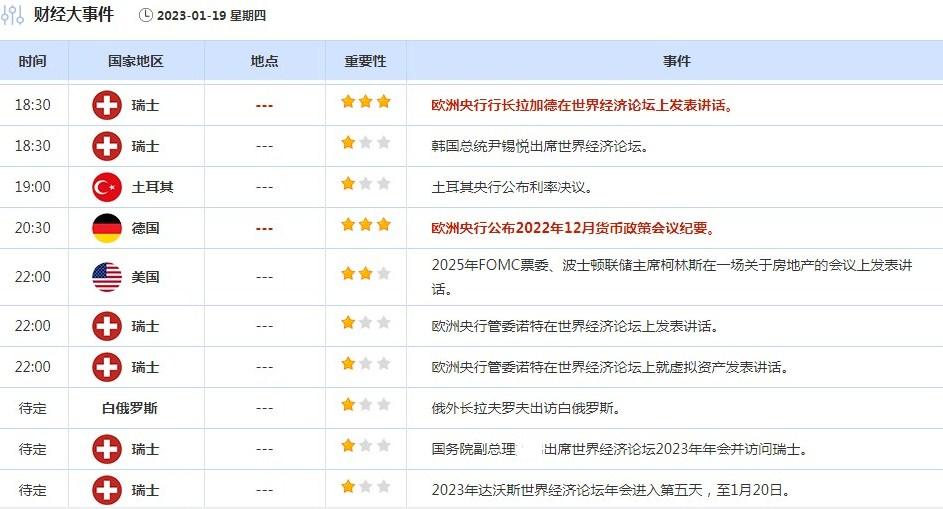Click the sliders icon beside 财经大事件

tap(14, 15)
